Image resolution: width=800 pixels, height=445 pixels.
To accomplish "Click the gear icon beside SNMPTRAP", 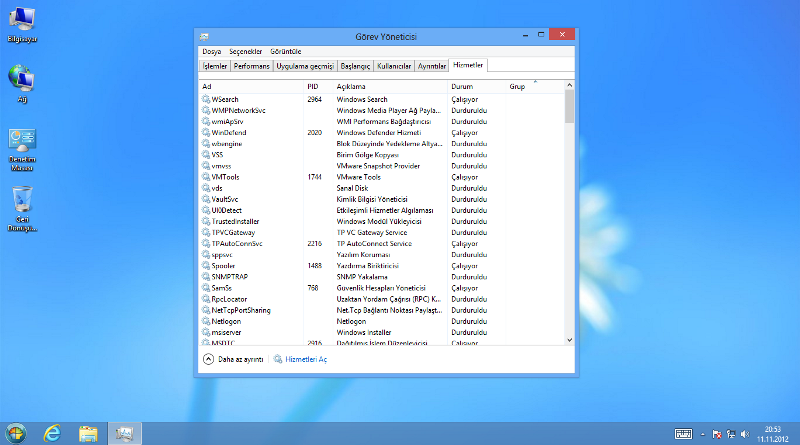I will (206, 277).
